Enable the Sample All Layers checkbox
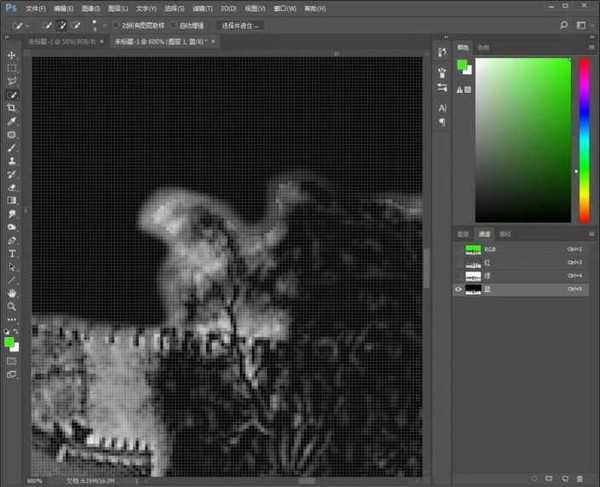 point(116,24)
